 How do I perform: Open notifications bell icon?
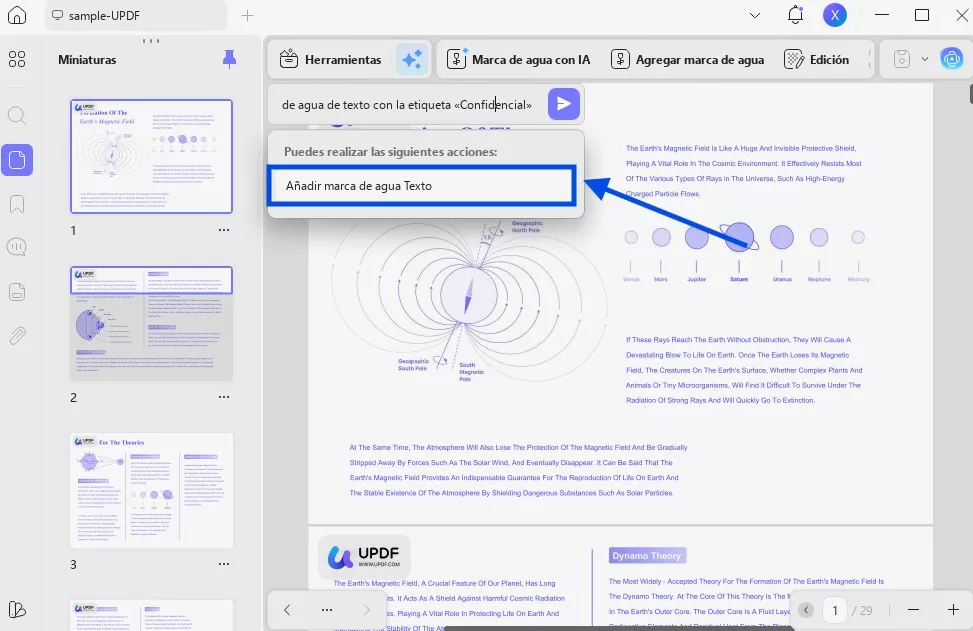click(795, 15)
